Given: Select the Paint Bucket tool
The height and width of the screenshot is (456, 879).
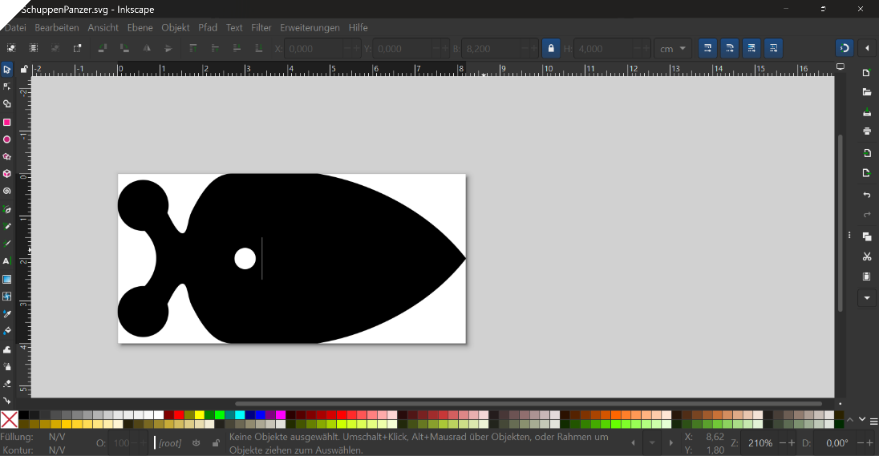Looking at the screenshot, I should tap(7, 331).
